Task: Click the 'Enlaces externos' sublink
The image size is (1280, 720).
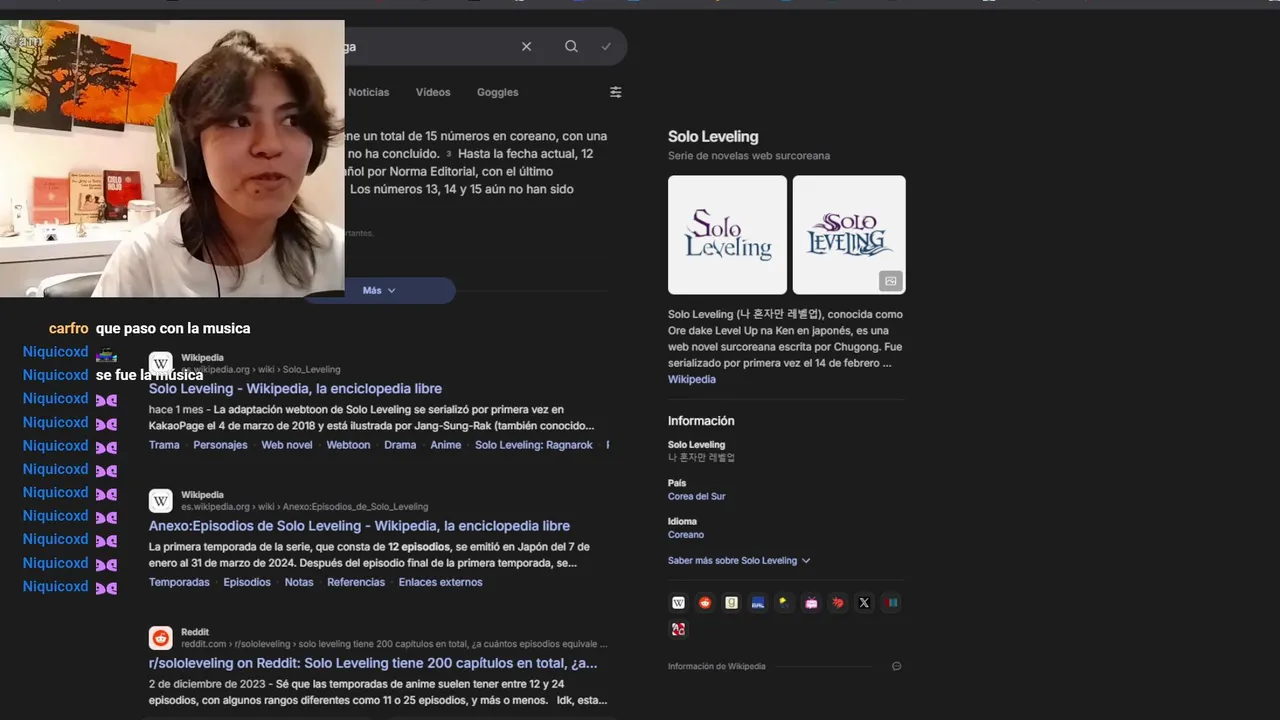Action: coord(440,582)
